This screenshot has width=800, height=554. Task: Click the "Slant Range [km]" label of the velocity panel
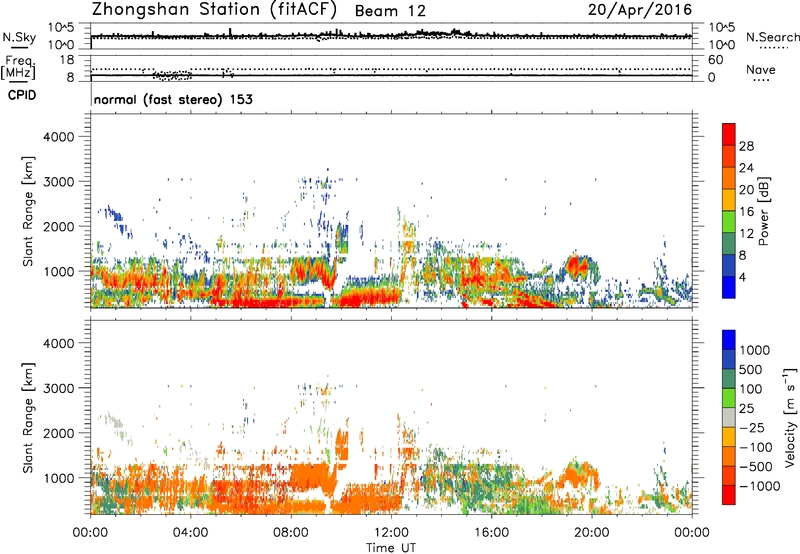[x=29, y=418]
